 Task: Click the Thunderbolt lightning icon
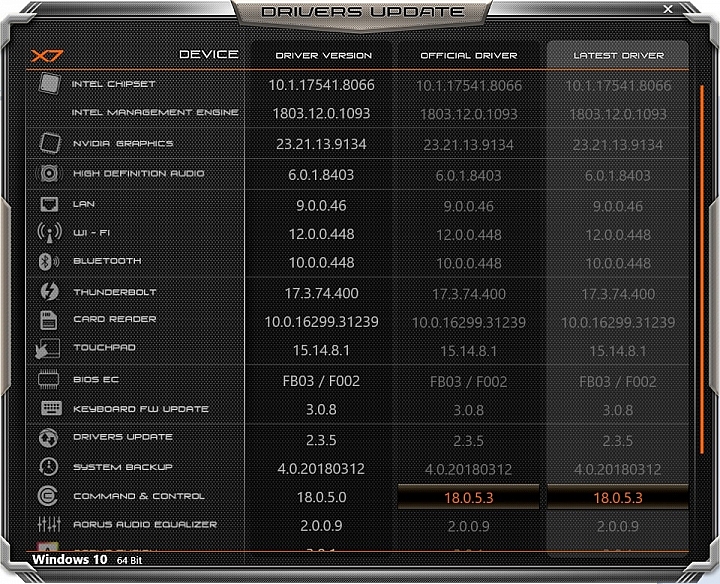pos(49,292)
